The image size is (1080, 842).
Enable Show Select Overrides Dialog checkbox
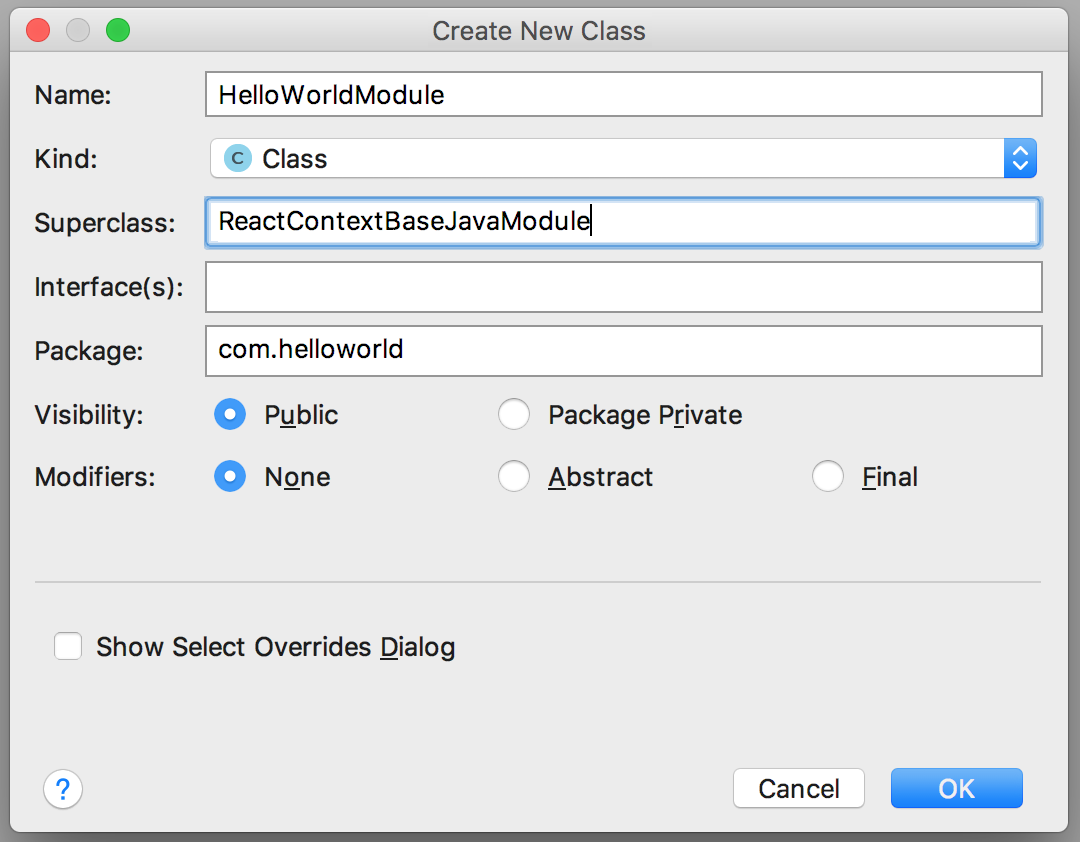[68, 647]
